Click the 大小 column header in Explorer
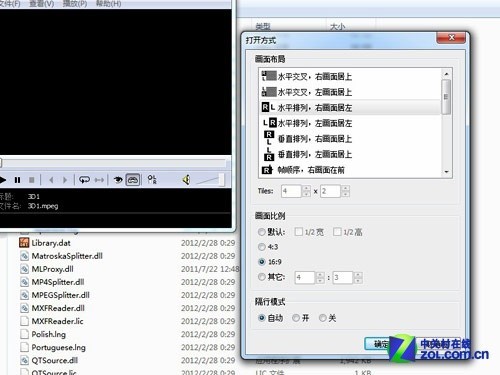 (x=337, y=26)
